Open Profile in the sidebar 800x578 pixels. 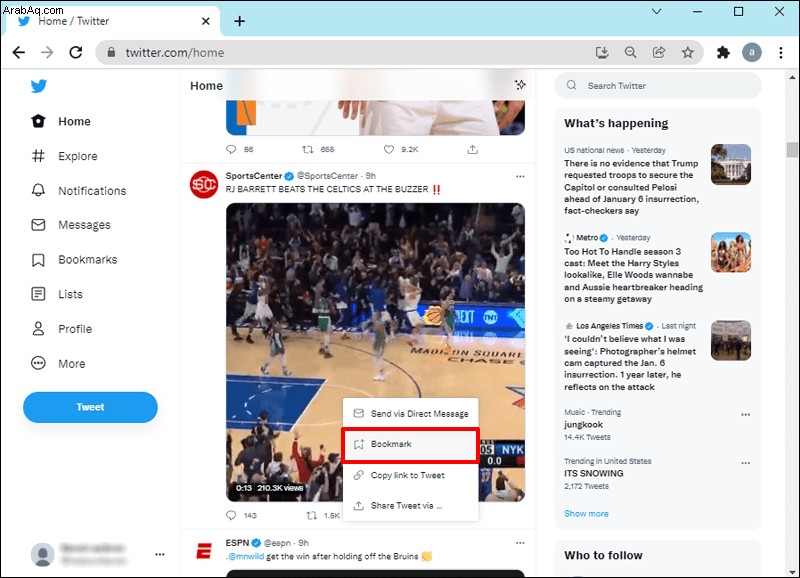(x=62, y=329)
